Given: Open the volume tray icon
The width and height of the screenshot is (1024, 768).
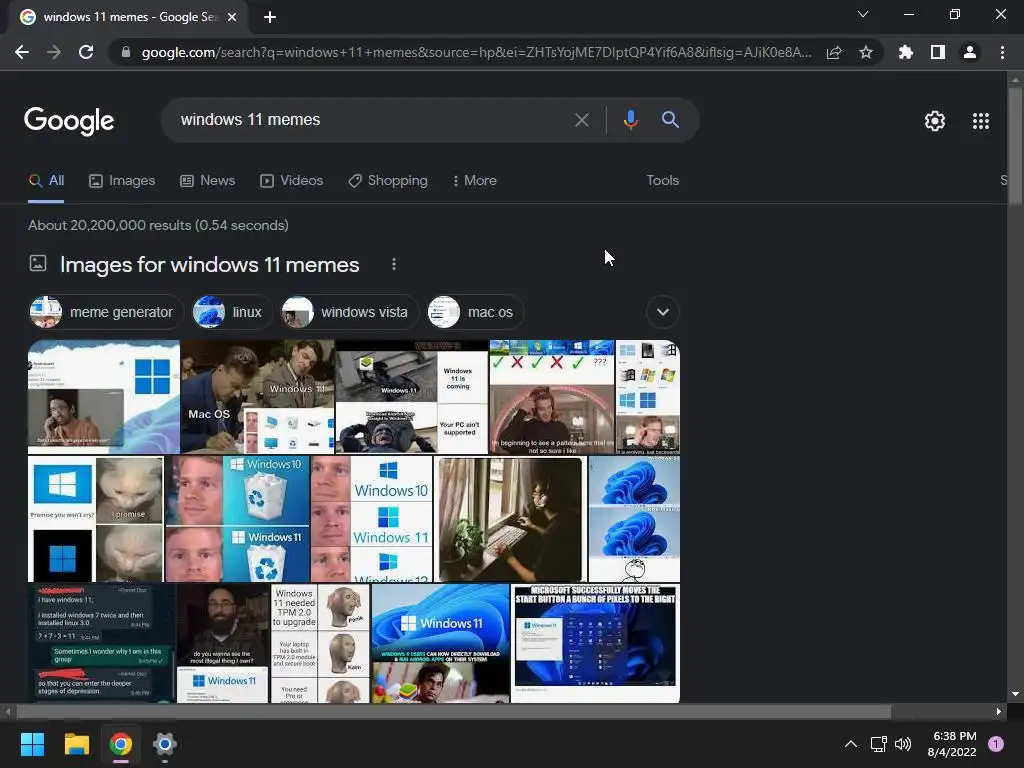Looking at the screenshot, I should (x=903, y=744).
